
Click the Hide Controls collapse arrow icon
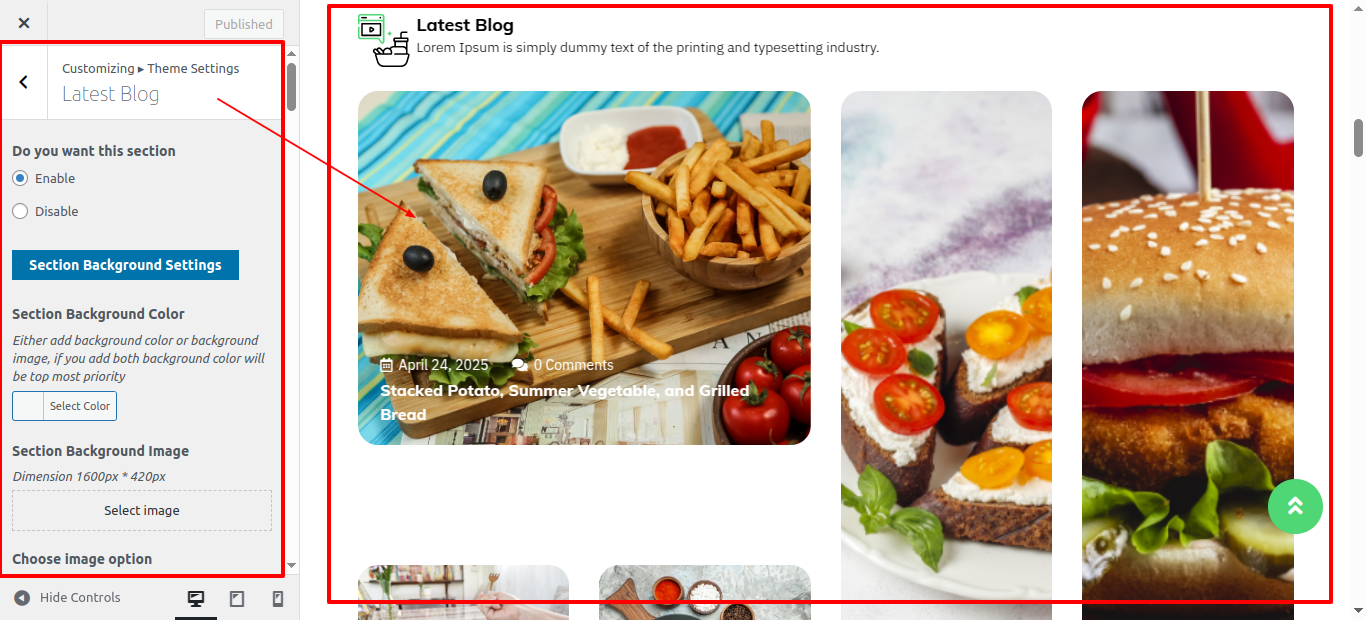click(x=22, y=598)
